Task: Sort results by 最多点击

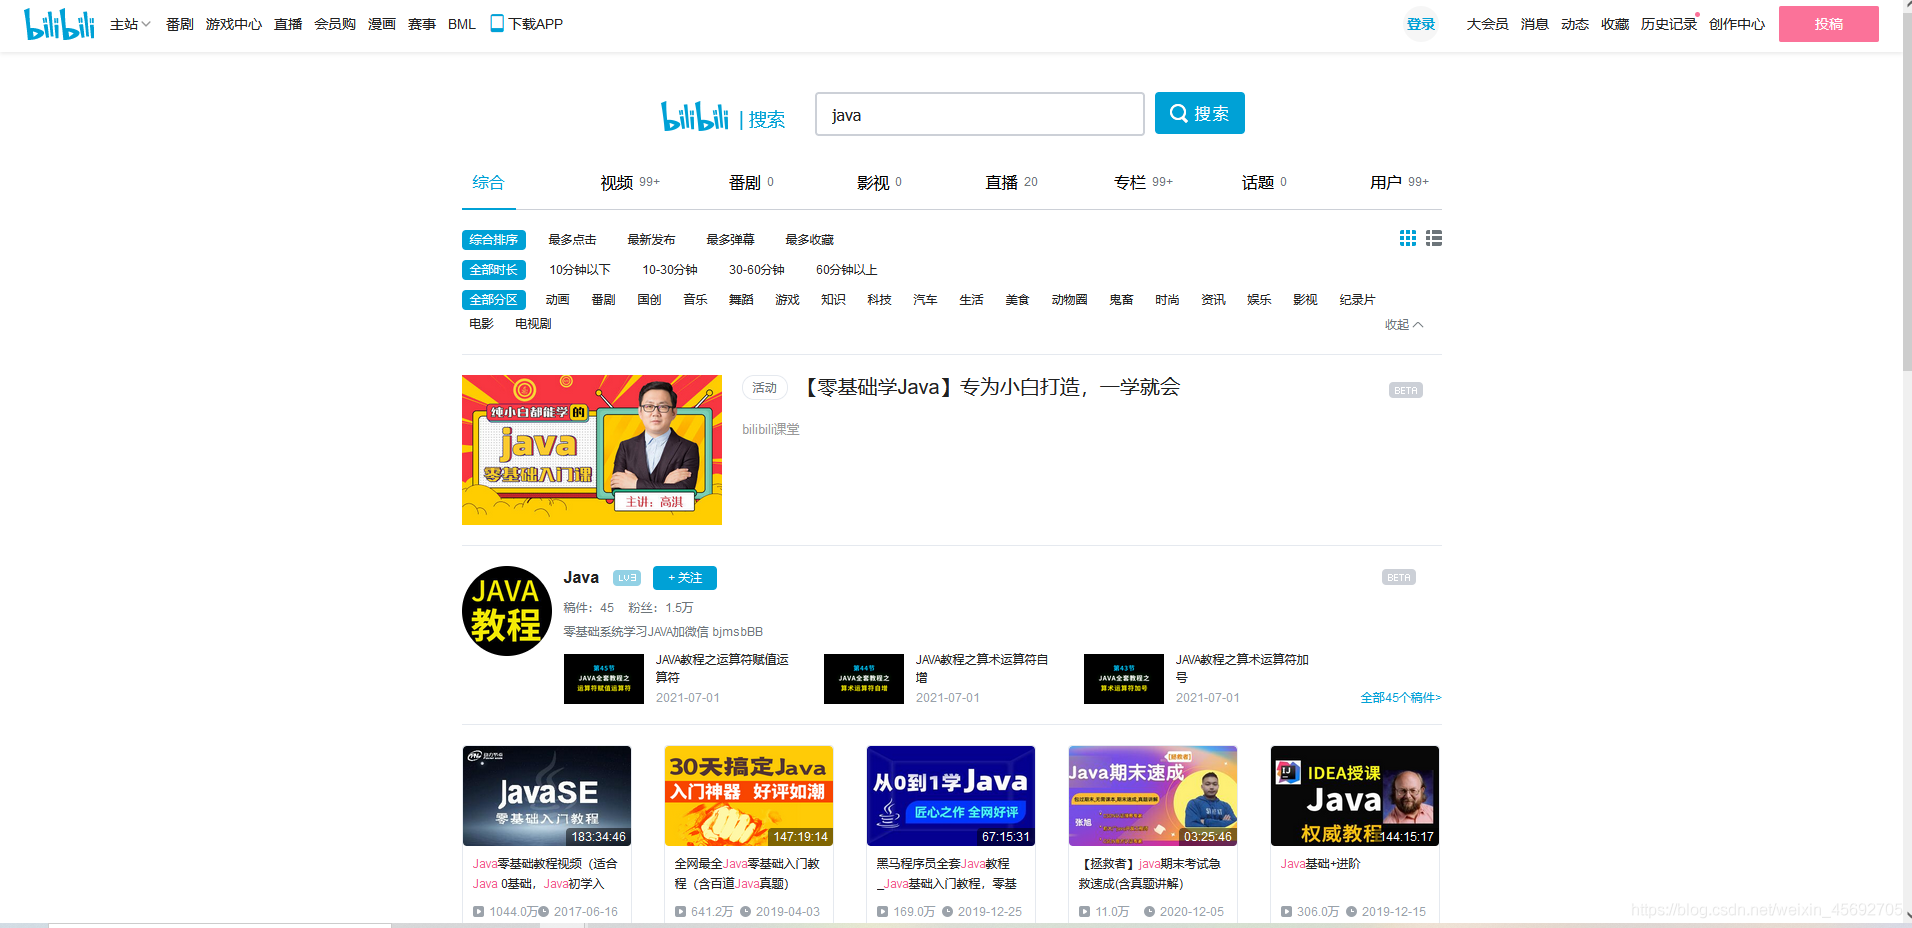Action: (572, 240)
